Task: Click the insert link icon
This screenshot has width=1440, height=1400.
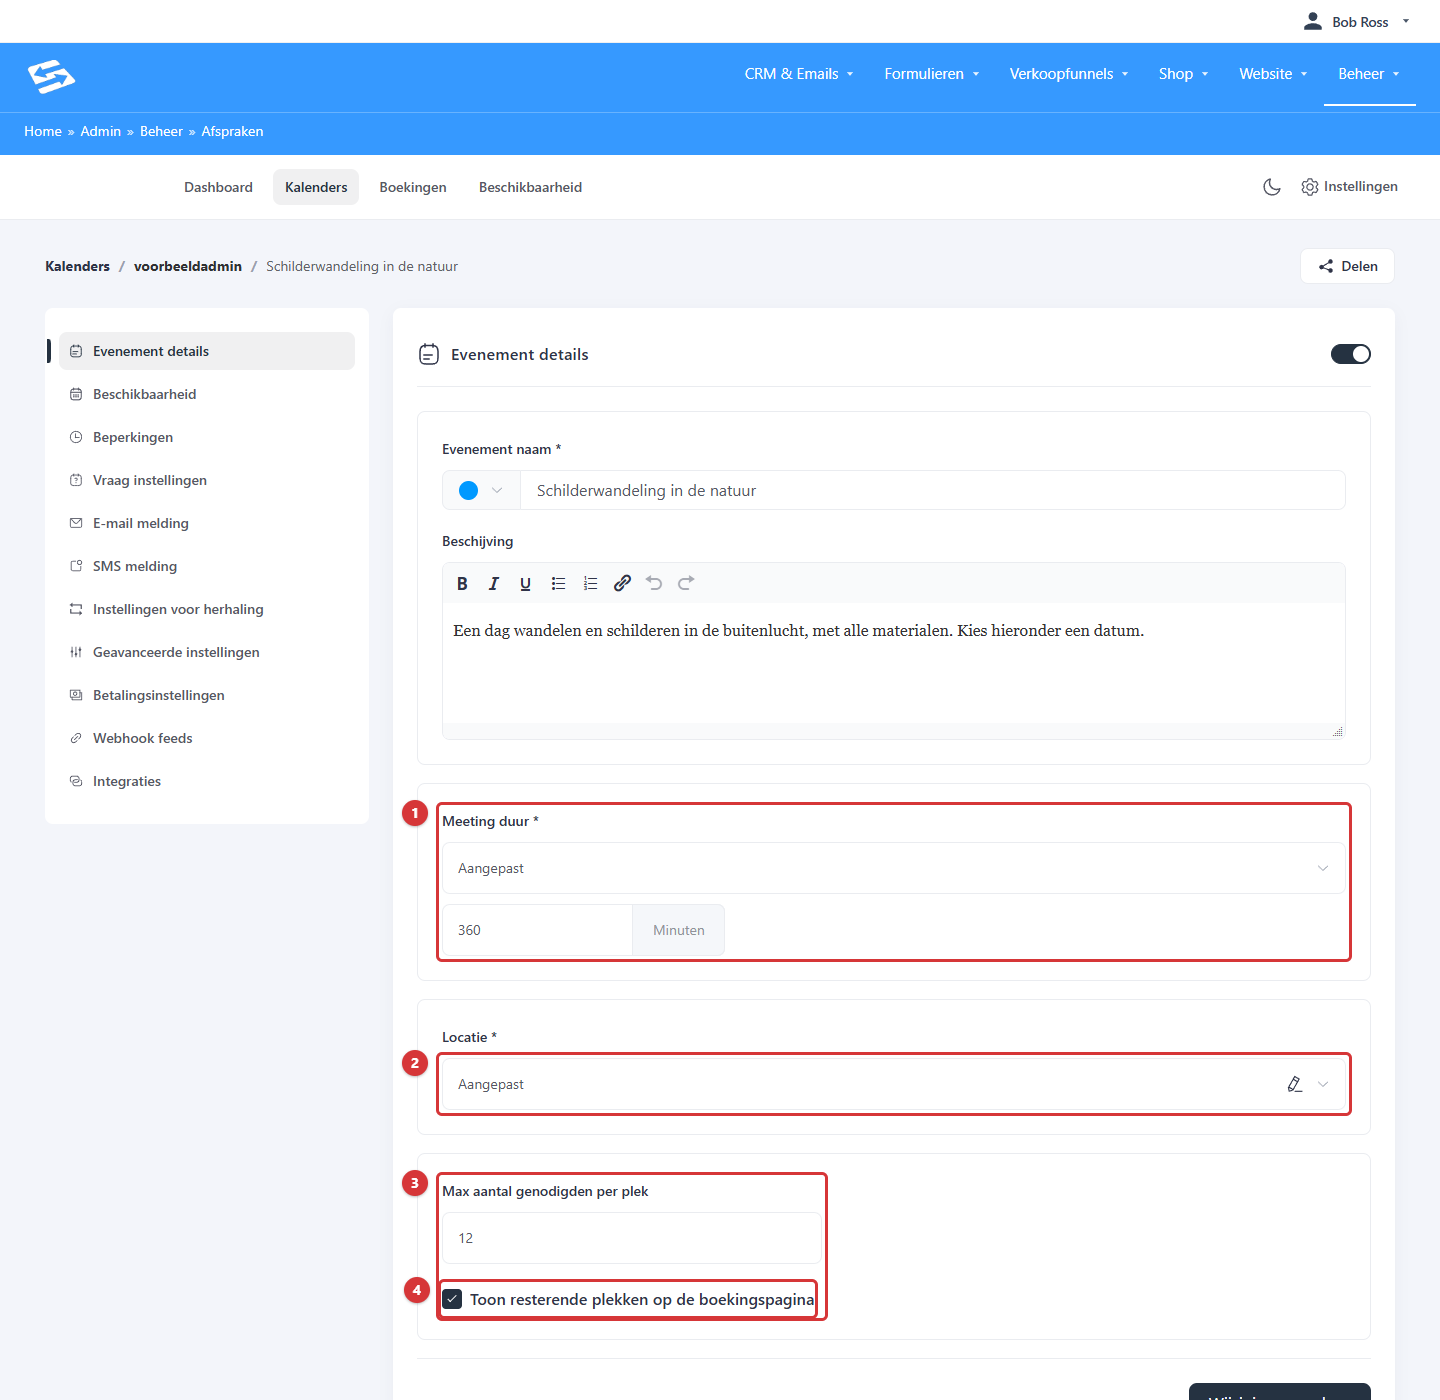Action: (622, 583)
